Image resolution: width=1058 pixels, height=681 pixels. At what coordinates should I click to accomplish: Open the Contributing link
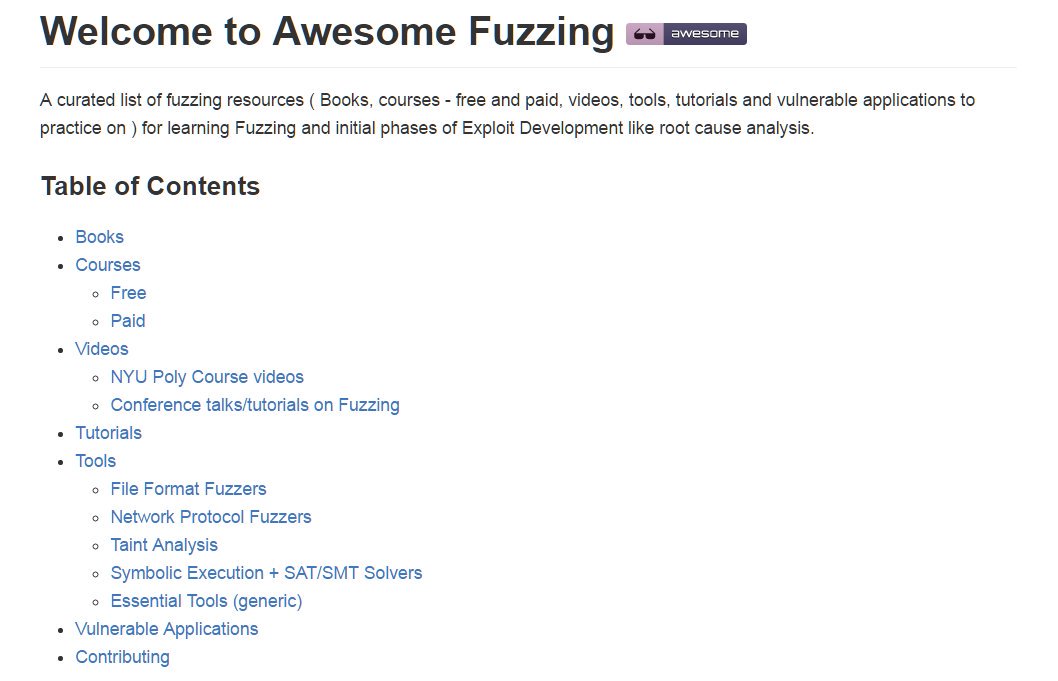tap(122, 657)
